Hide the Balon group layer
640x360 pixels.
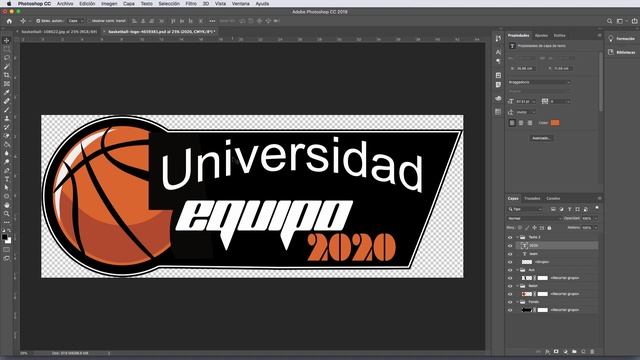pos(510,286)
